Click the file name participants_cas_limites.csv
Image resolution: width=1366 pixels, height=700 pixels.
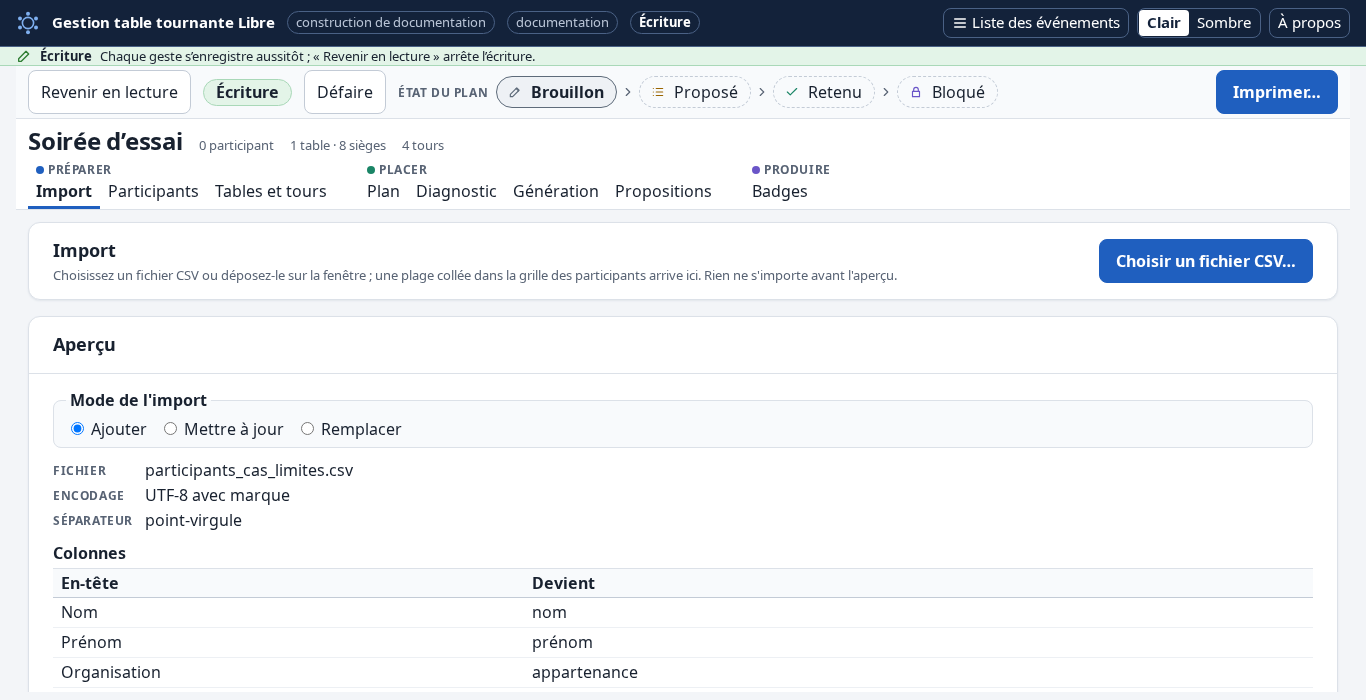coord(249,470)
